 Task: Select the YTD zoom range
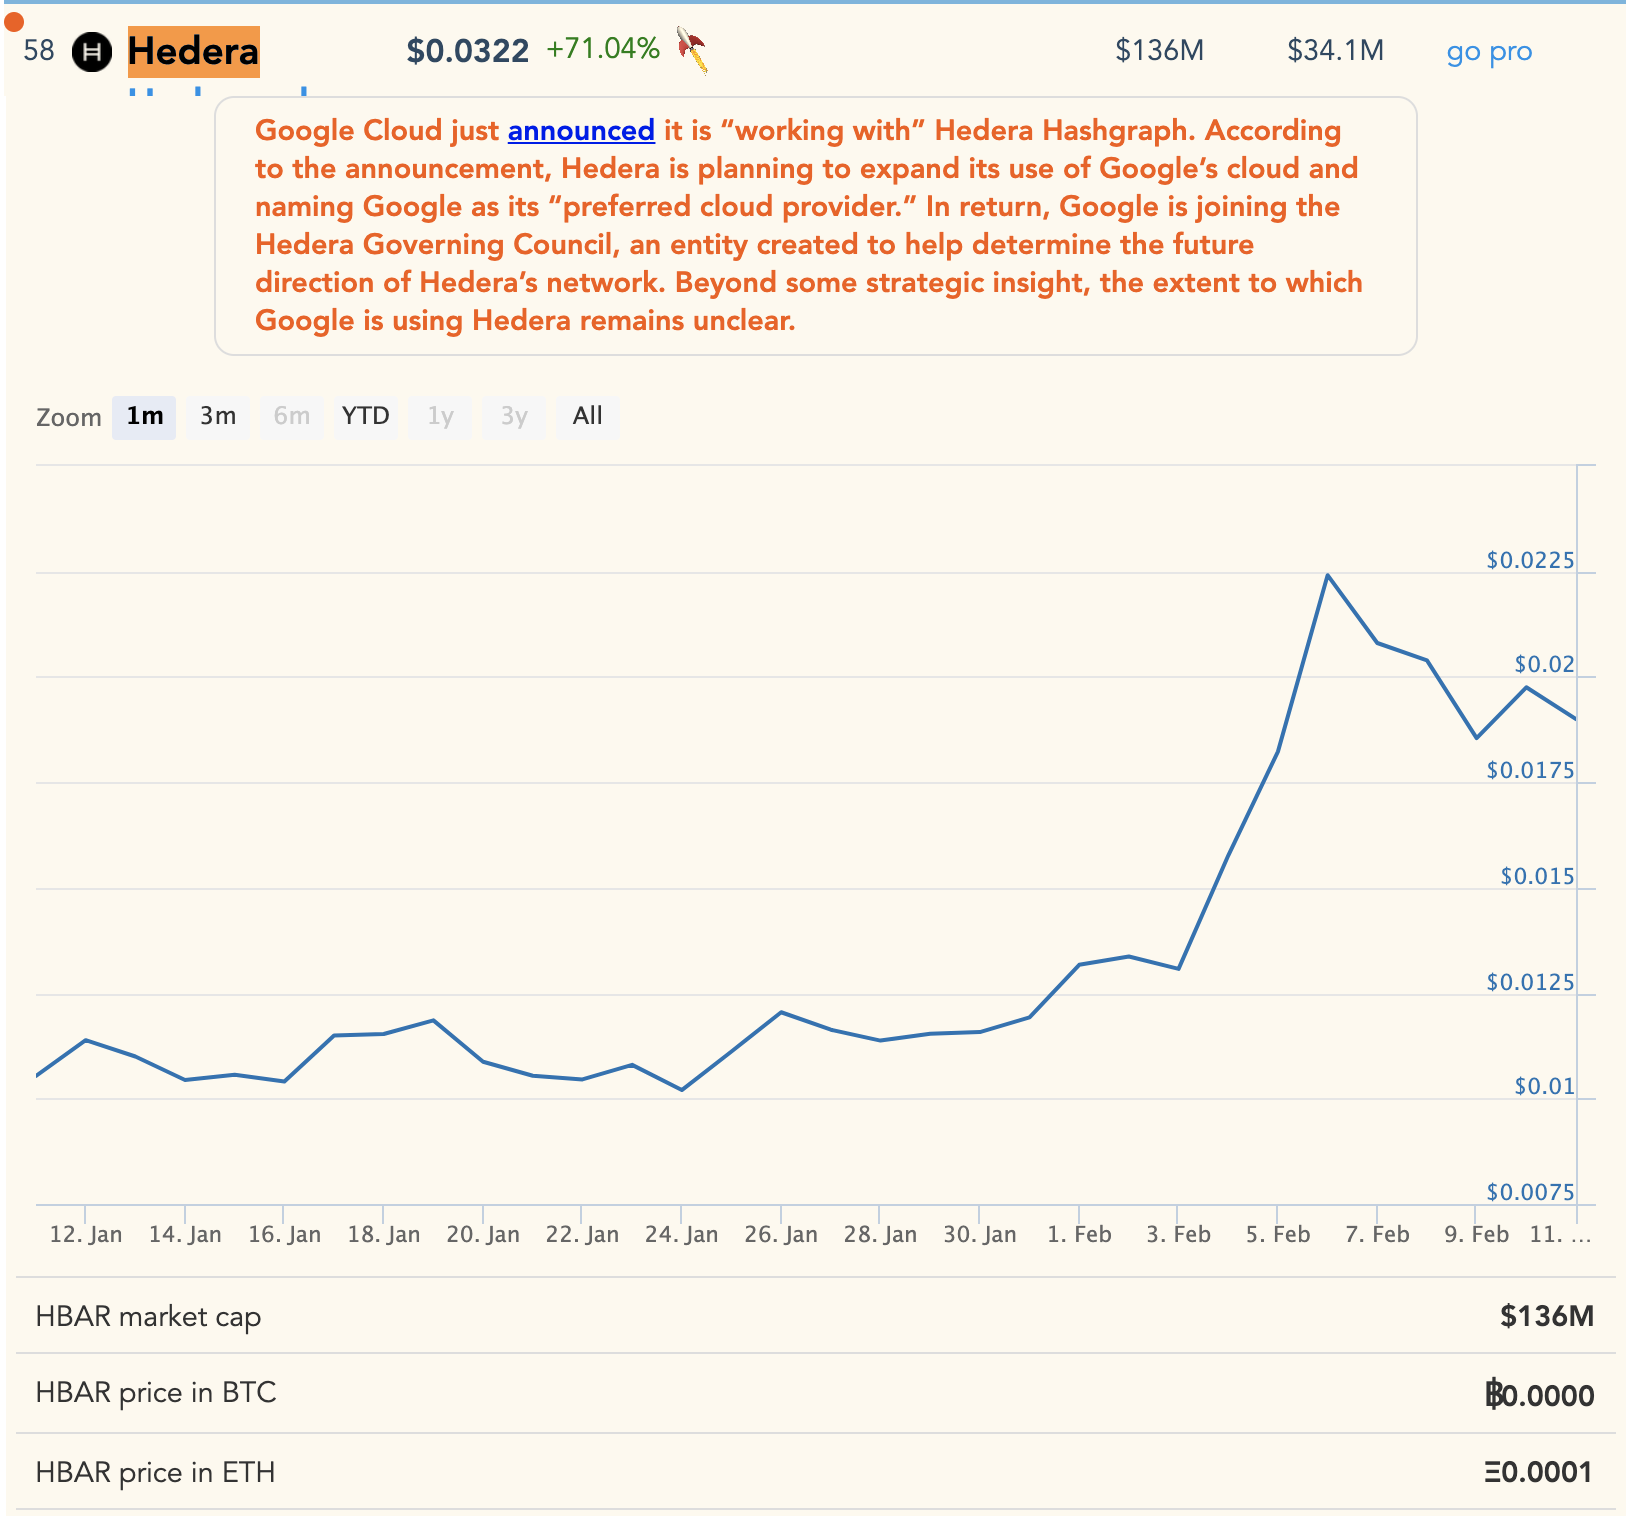pos(365,416)
